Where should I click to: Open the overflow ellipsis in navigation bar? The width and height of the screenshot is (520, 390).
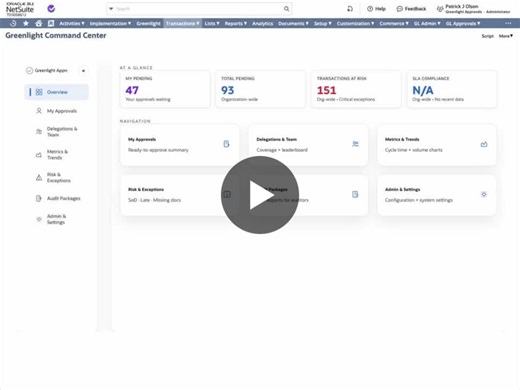(508, 23)
